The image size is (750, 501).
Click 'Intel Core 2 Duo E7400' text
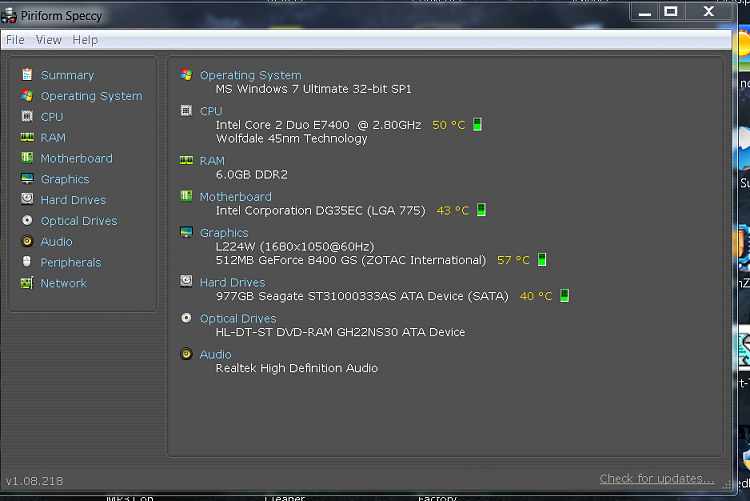(x=283, y=125)
